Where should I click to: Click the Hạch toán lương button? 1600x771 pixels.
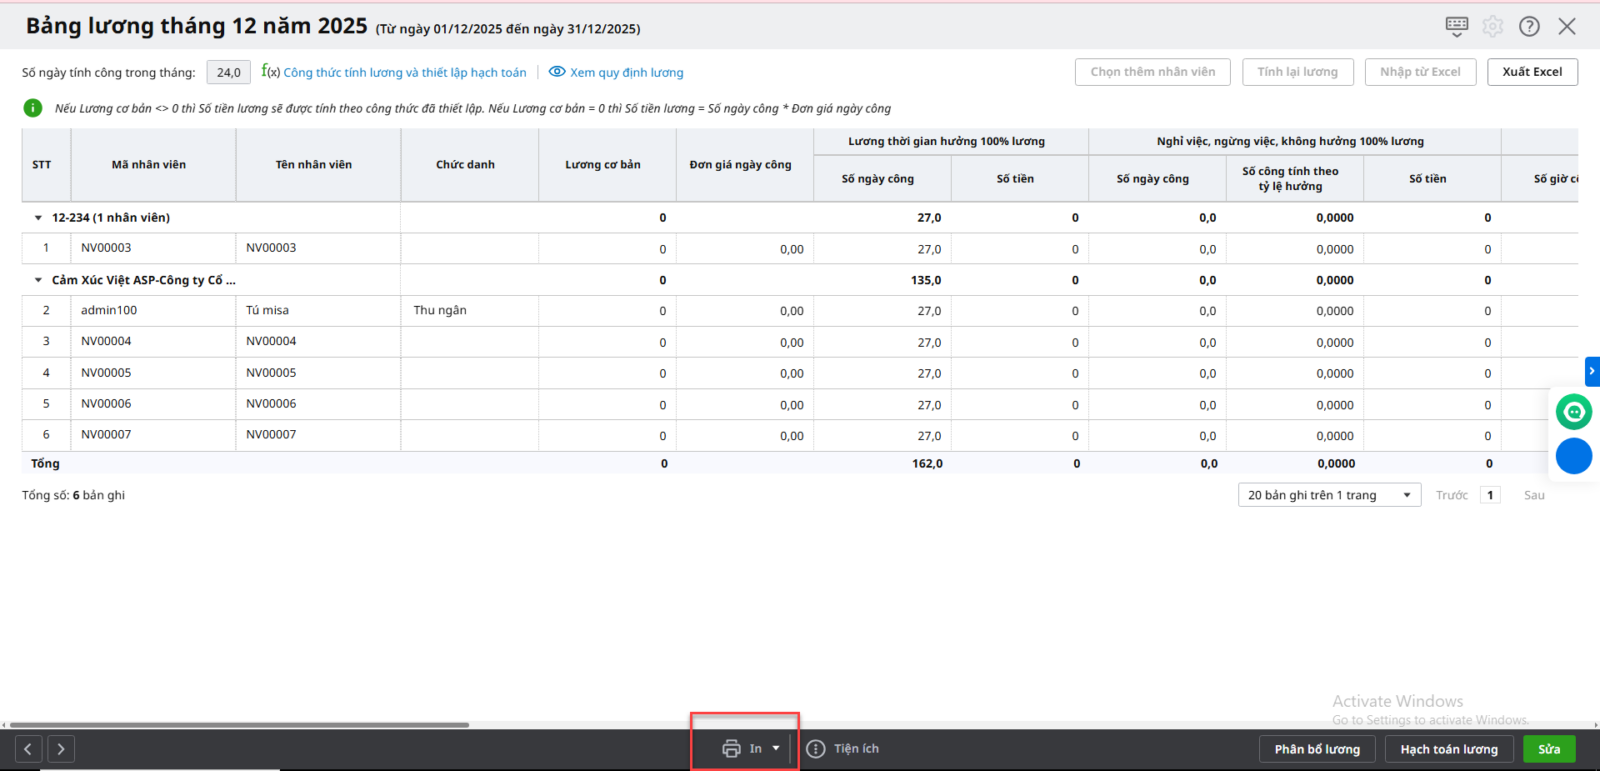pyautogui.click(x=1448, y=749)
